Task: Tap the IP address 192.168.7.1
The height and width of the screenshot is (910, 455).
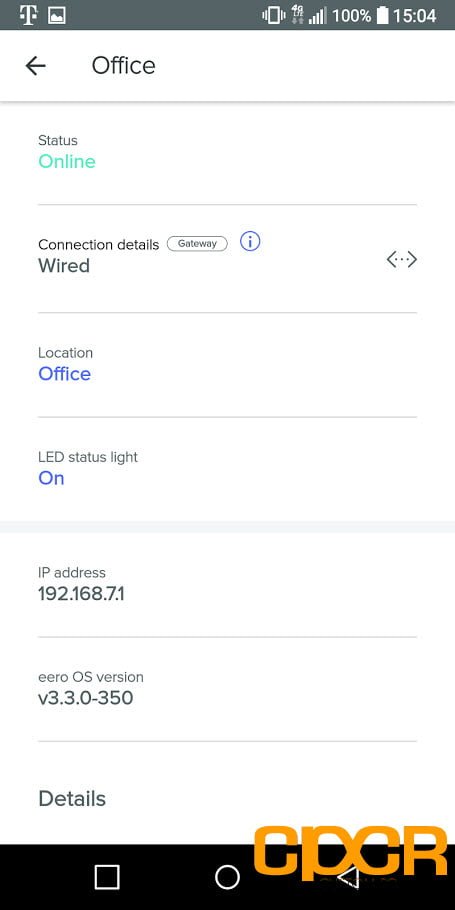Action: tap(81, 594)
